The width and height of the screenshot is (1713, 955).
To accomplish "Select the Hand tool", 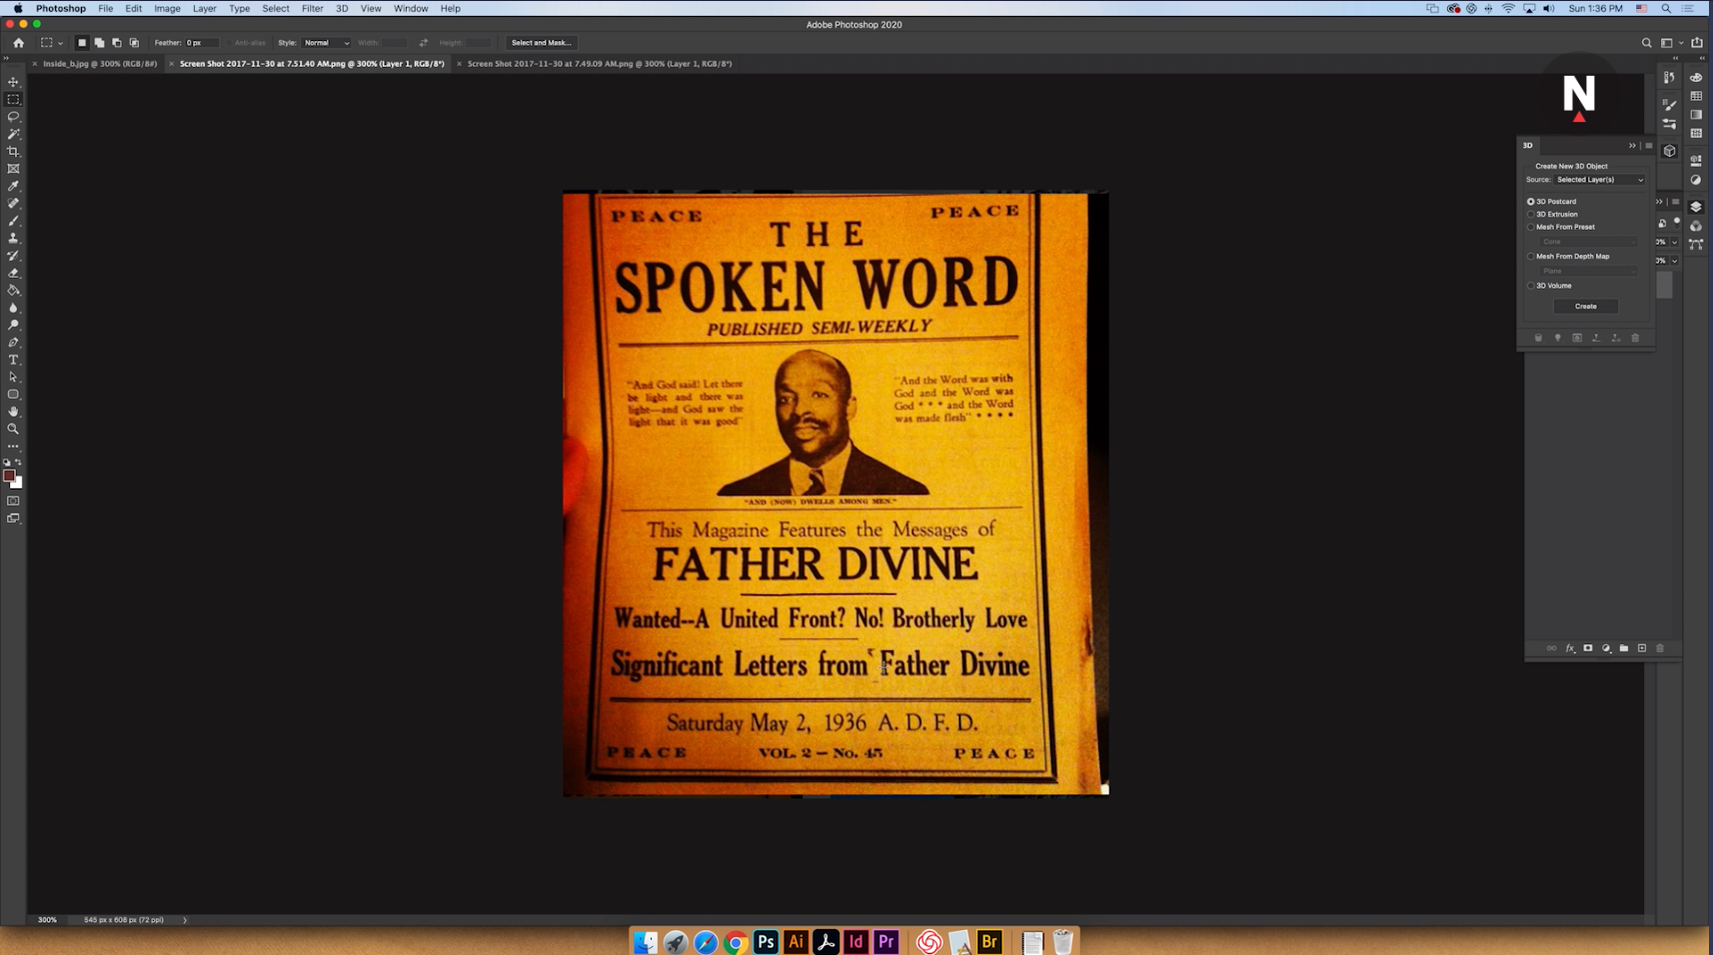I will point(13,412).
